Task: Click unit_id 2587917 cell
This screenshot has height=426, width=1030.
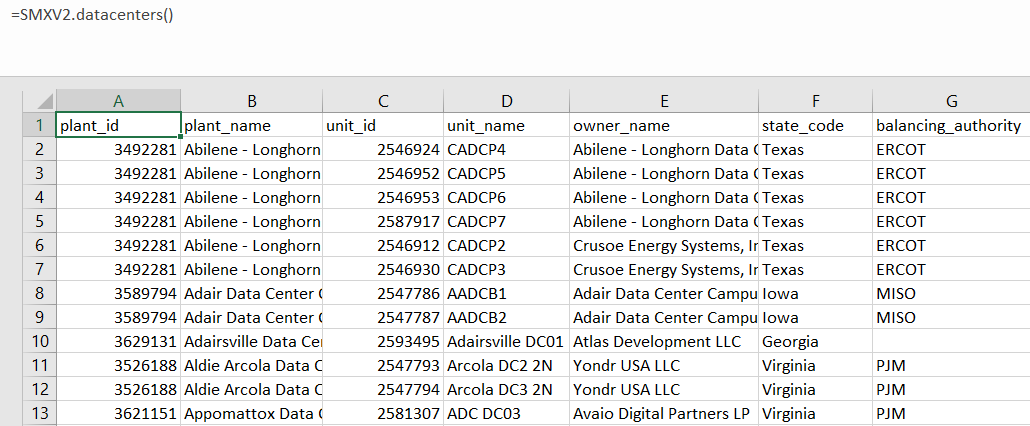Action: (384, 221)
